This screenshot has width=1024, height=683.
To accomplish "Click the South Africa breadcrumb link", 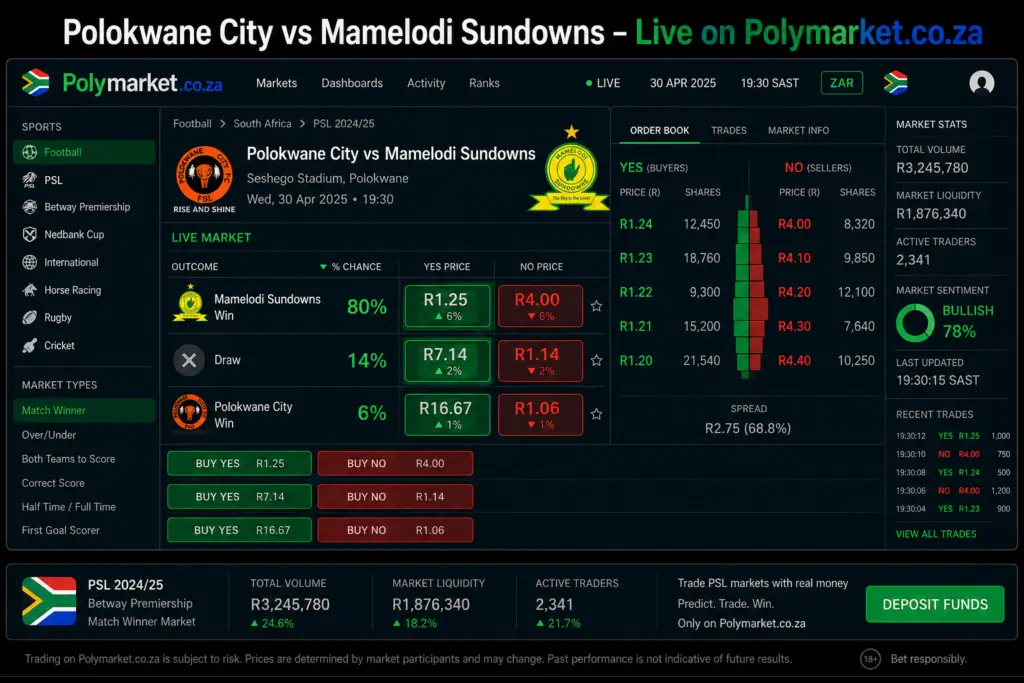I will [262, 123].
